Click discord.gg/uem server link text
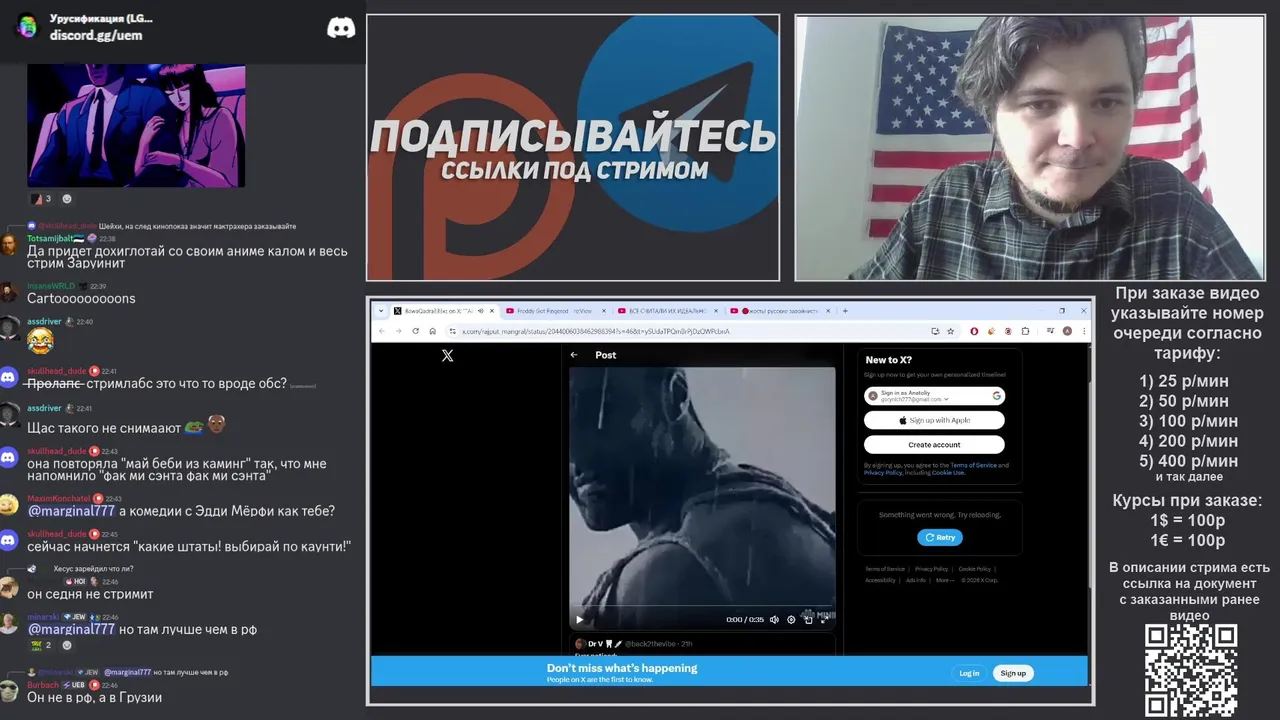 tap(96, 35)
